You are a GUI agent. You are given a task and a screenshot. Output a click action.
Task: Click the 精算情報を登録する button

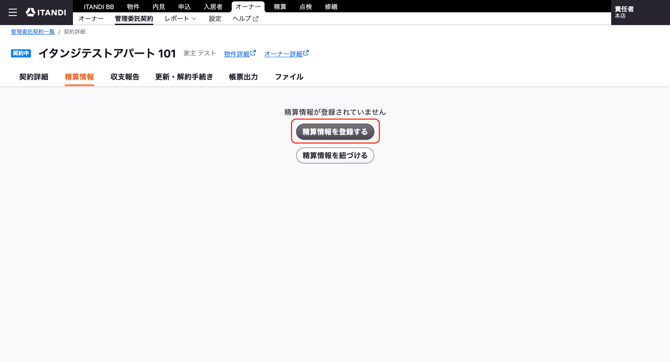pos(335,132)
